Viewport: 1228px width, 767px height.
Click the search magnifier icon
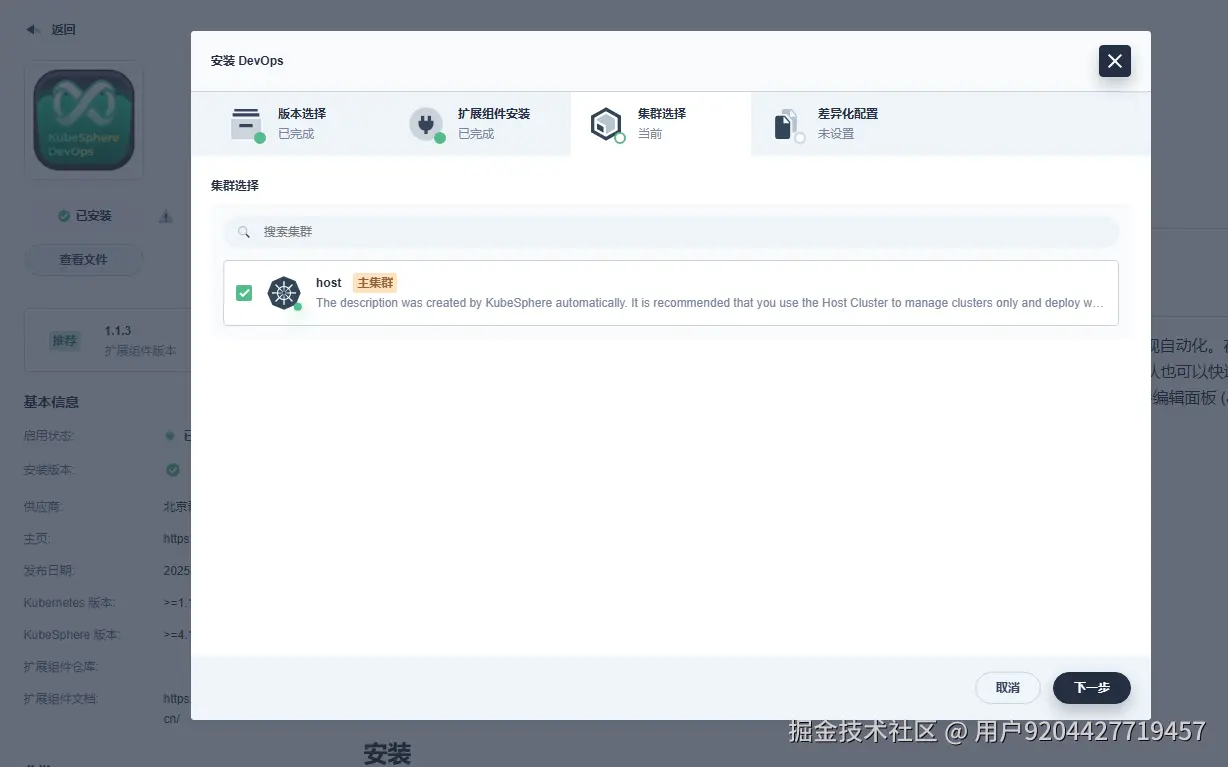[x=243, y=232]
